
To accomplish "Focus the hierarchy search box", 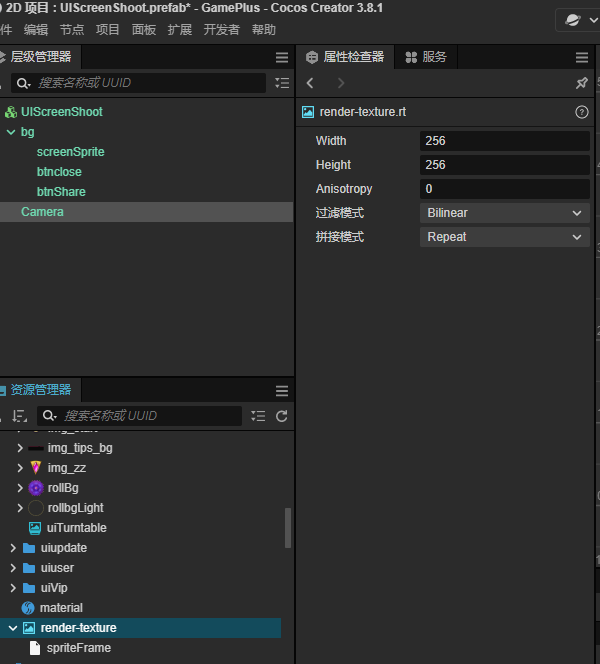I will pyautogui.click(x=138, y=83).
